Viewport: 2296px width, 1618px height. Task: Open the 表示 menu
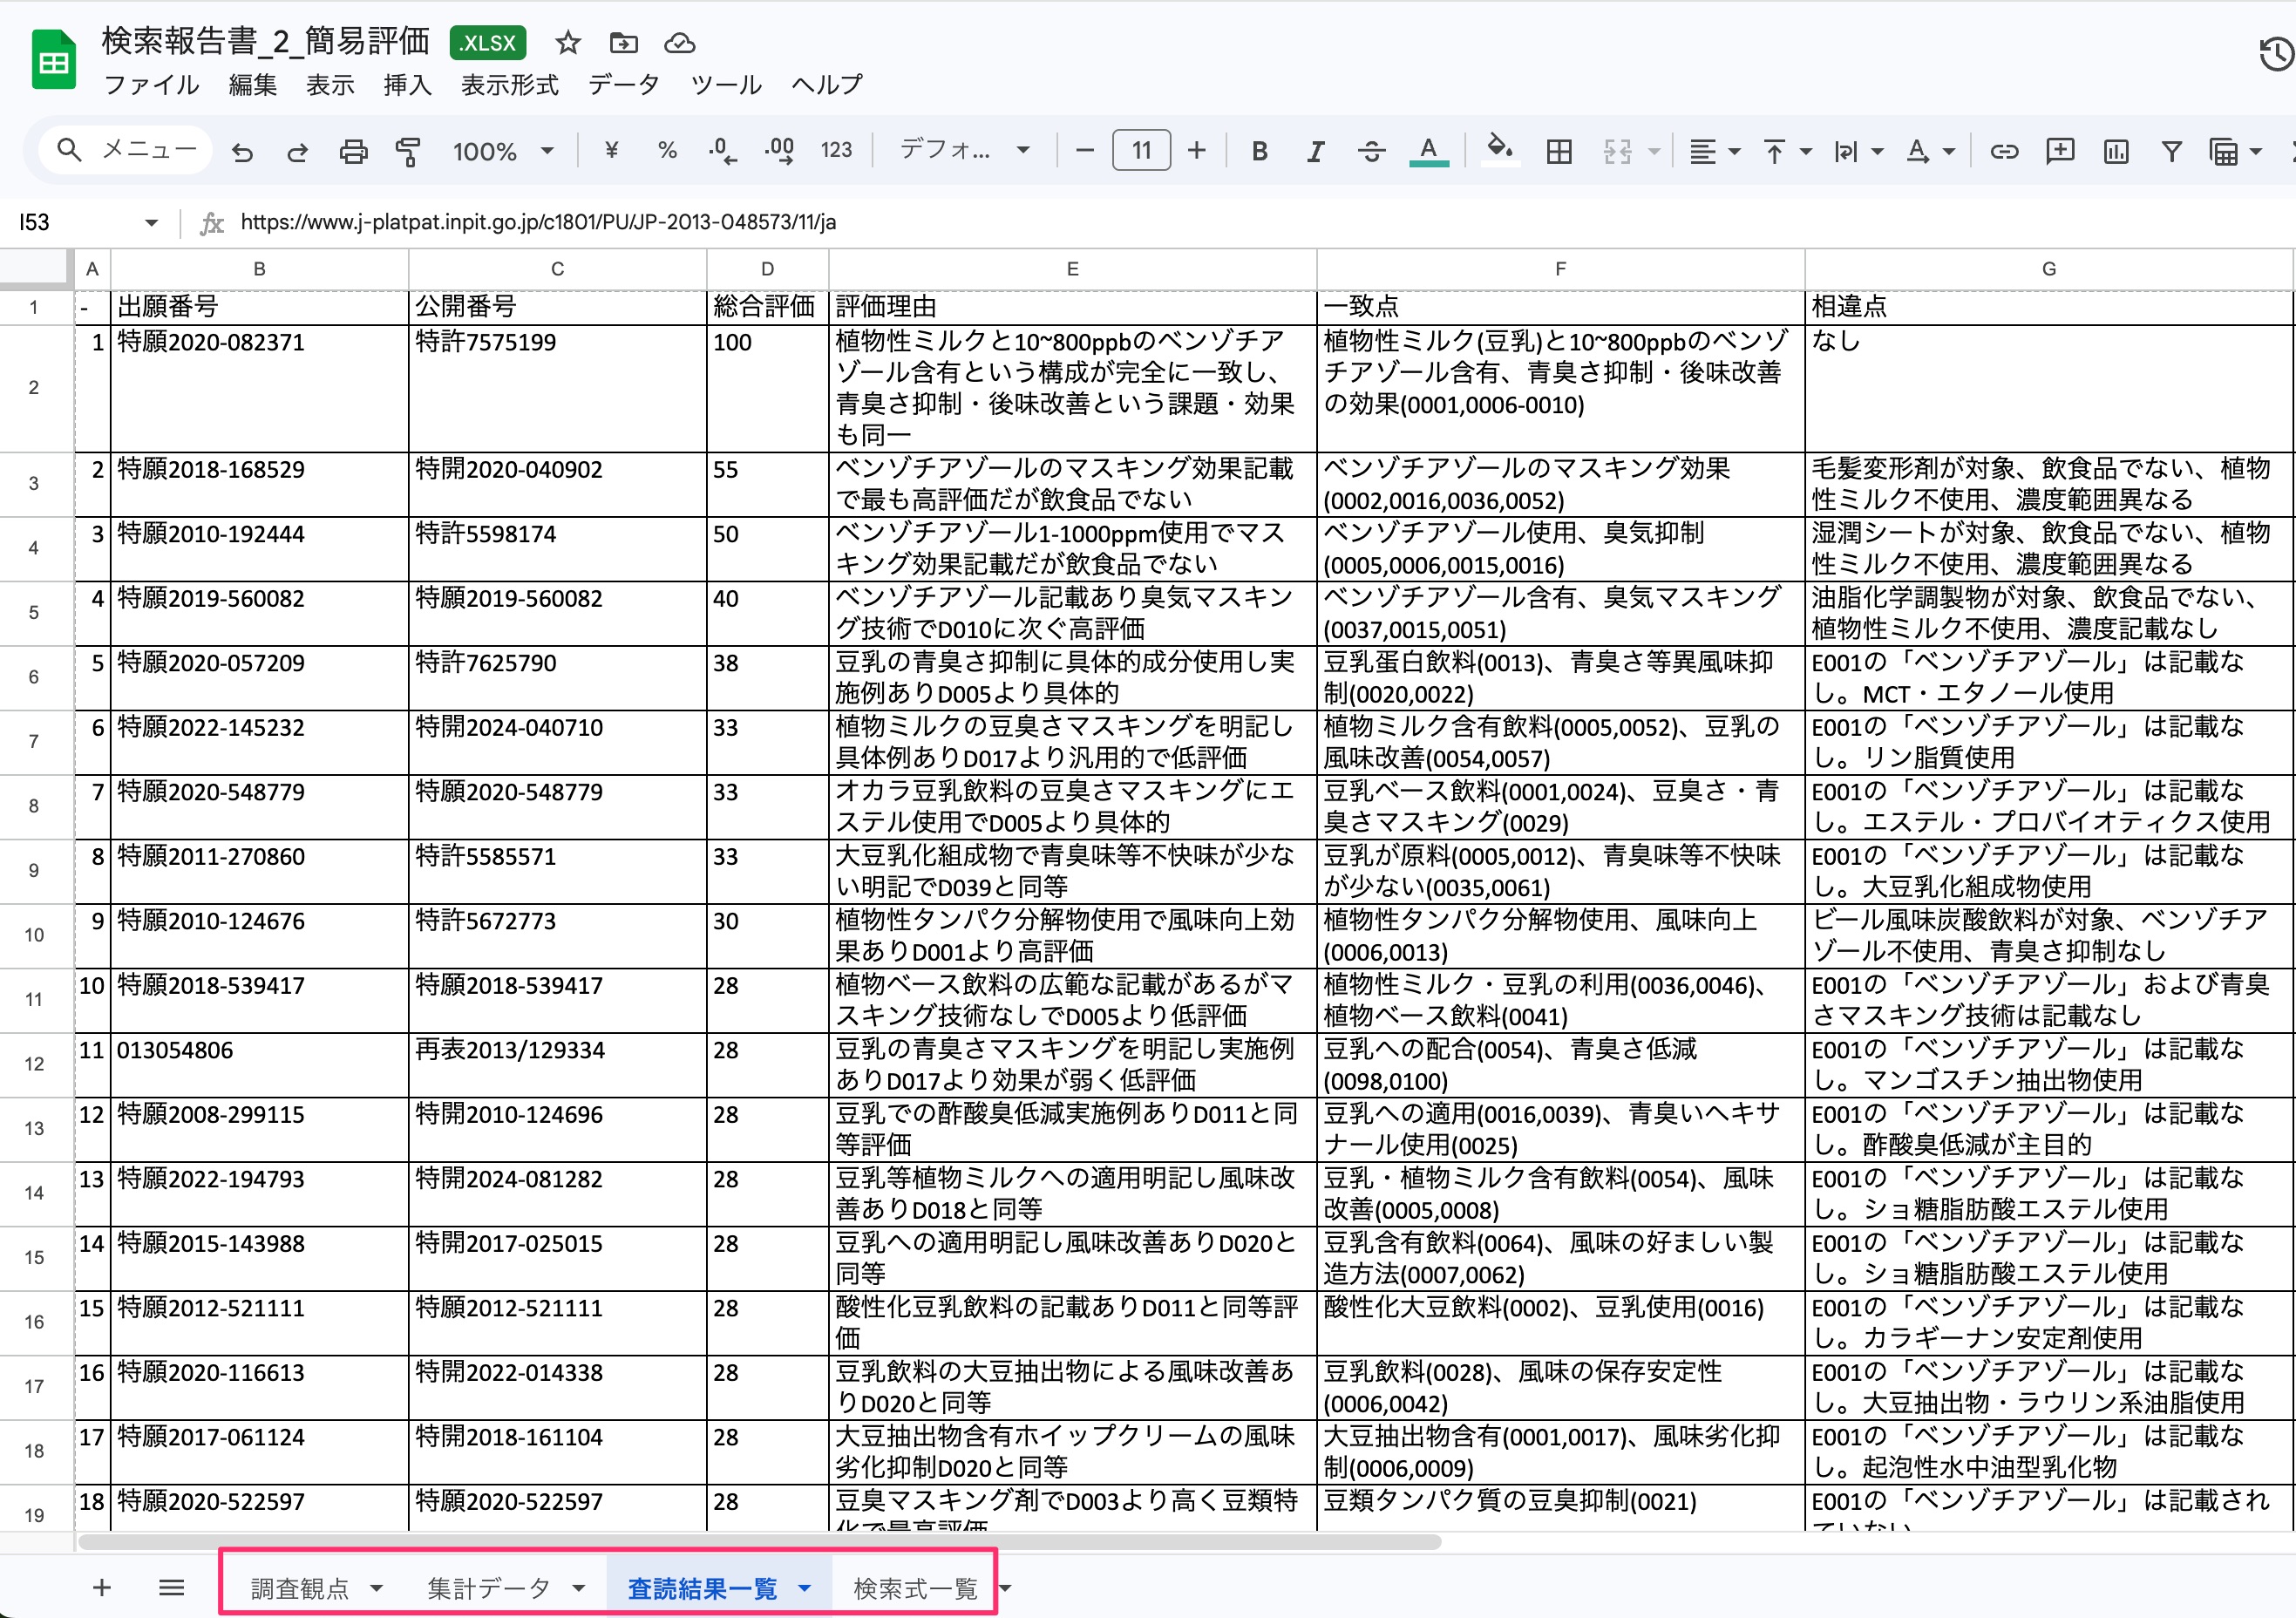pyautogui.click(x=330, y=85)
